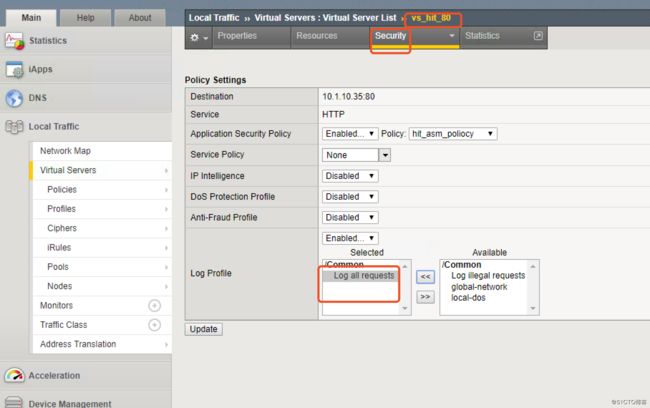Open the gear settings menu in tab bar
650x408 pixels.
(199, 38)
